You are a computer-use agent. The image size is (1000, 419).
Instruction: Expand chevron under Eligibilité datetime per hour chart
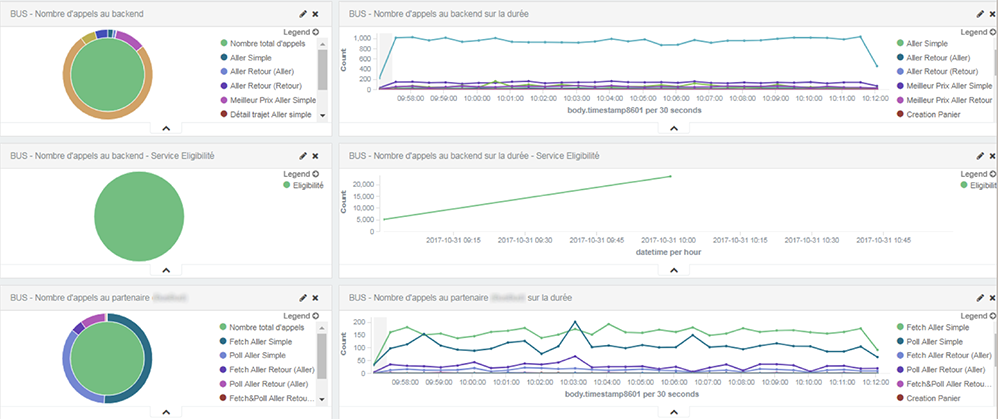coord(673,270)
